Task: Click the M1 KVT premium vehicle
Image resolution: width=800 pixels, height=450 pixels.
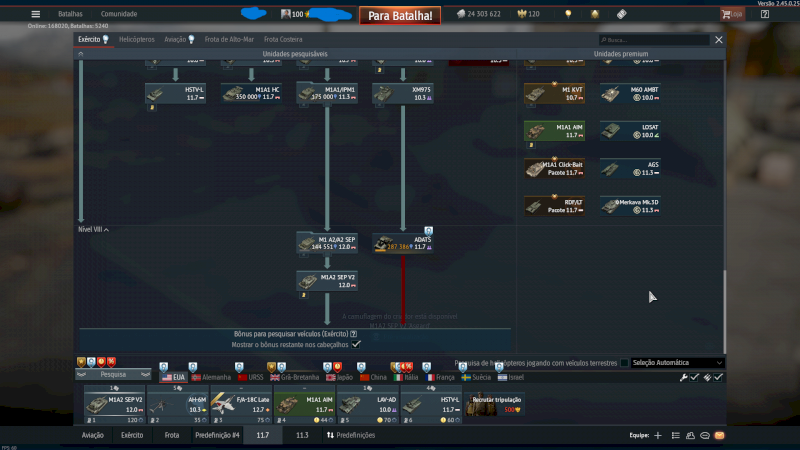Action: point(554,93)
